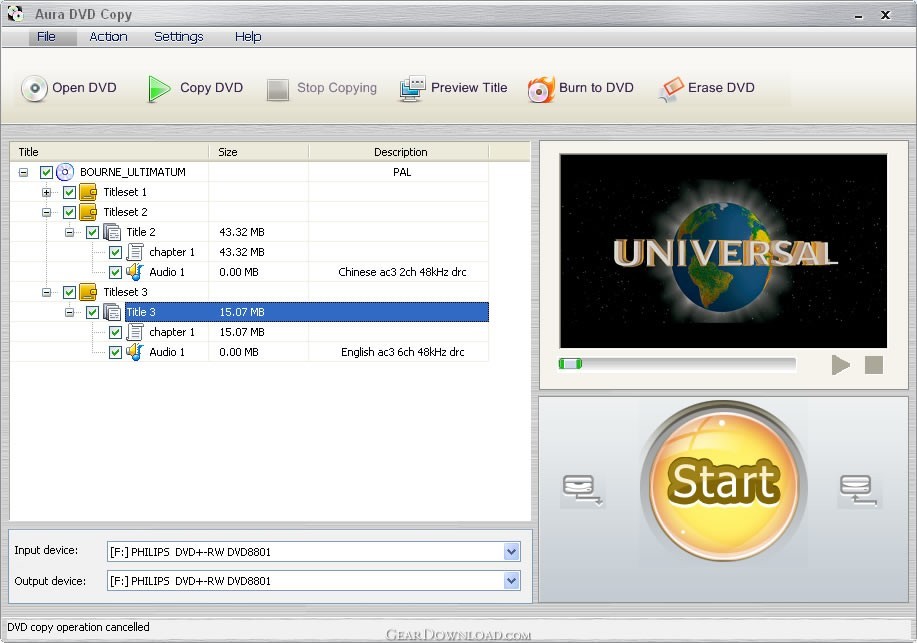The height and width of the screenshot is (643, 917).
Task: Toggle the Titleset 1 checkbox
Action: point(69,192)
